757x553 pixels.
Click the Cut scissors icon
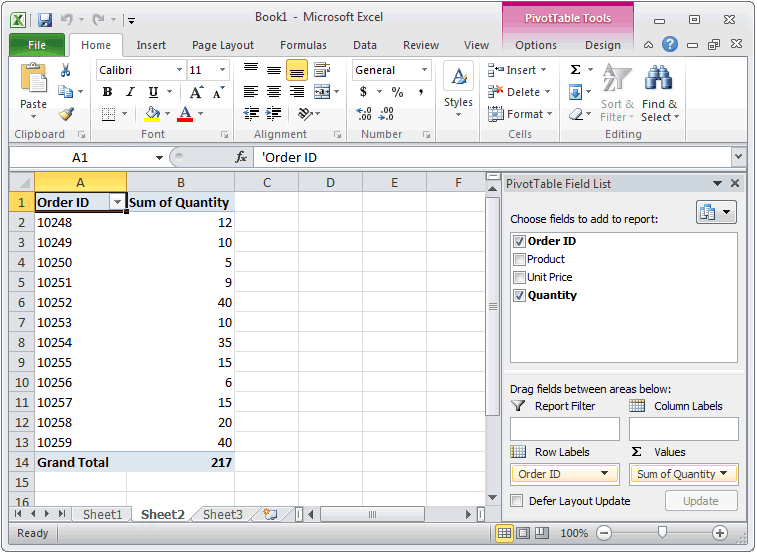[x=65, y=70]
